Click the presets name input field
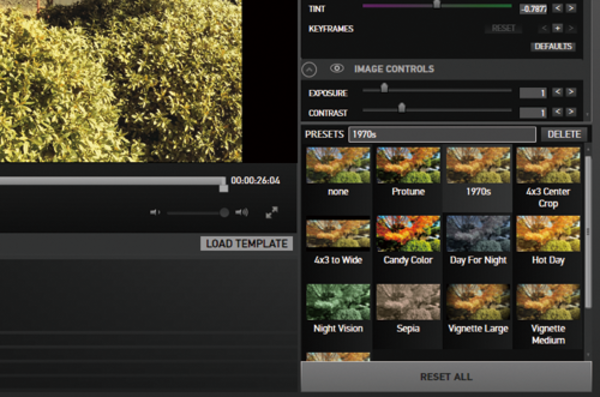600x397 pixels. (x=442, y=134)
